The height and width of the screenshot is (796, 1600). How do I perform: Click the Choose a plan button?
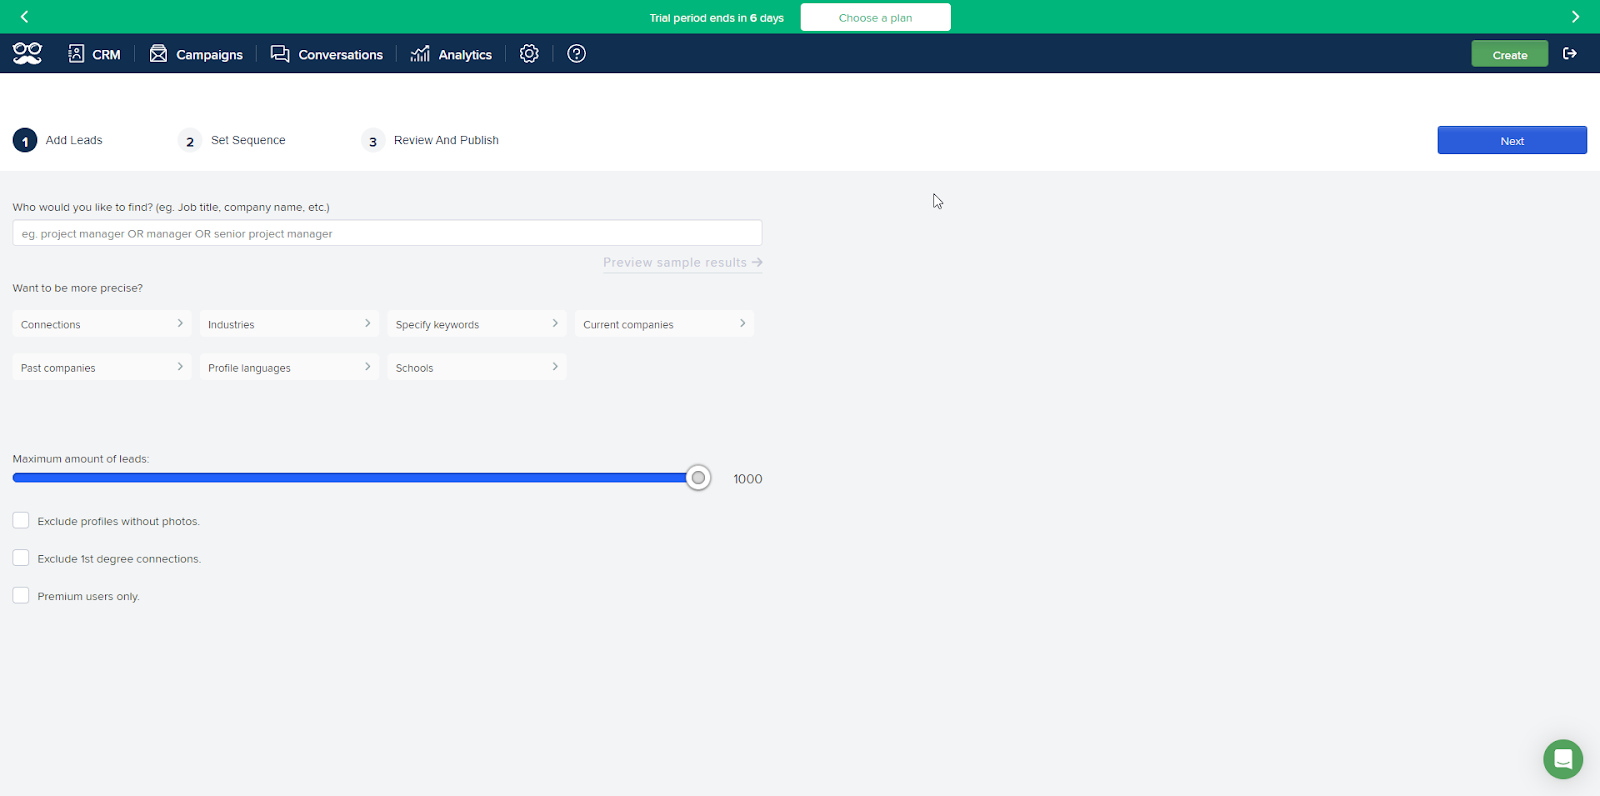click(x=875, y=17)
